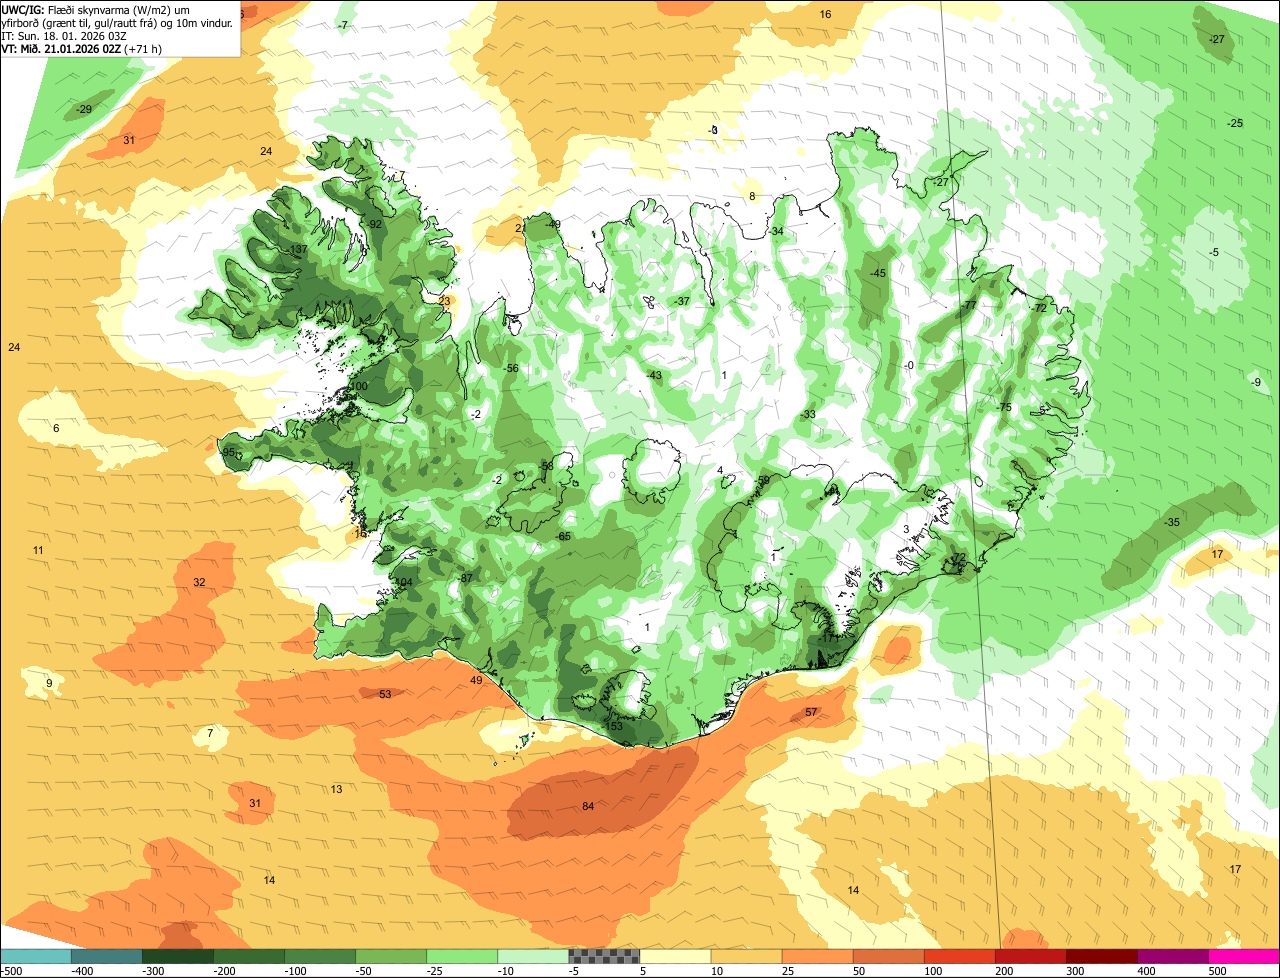Click the '300' label on the legend
Image resolution: width=1280 pixels, height=978 pixels.
[x=1075, y=971]
